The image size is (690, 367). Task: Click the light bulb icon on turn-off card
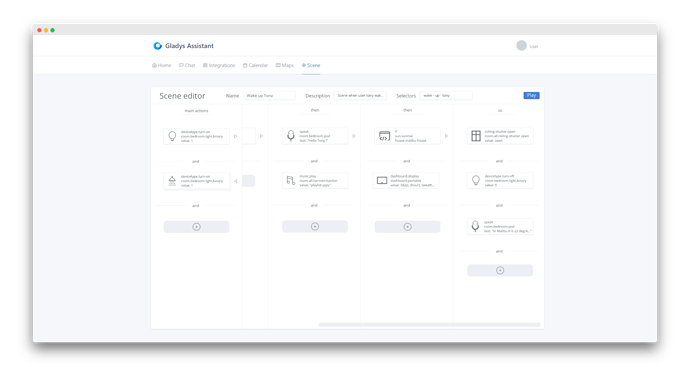pyautogui.click(x=476, y=180)
